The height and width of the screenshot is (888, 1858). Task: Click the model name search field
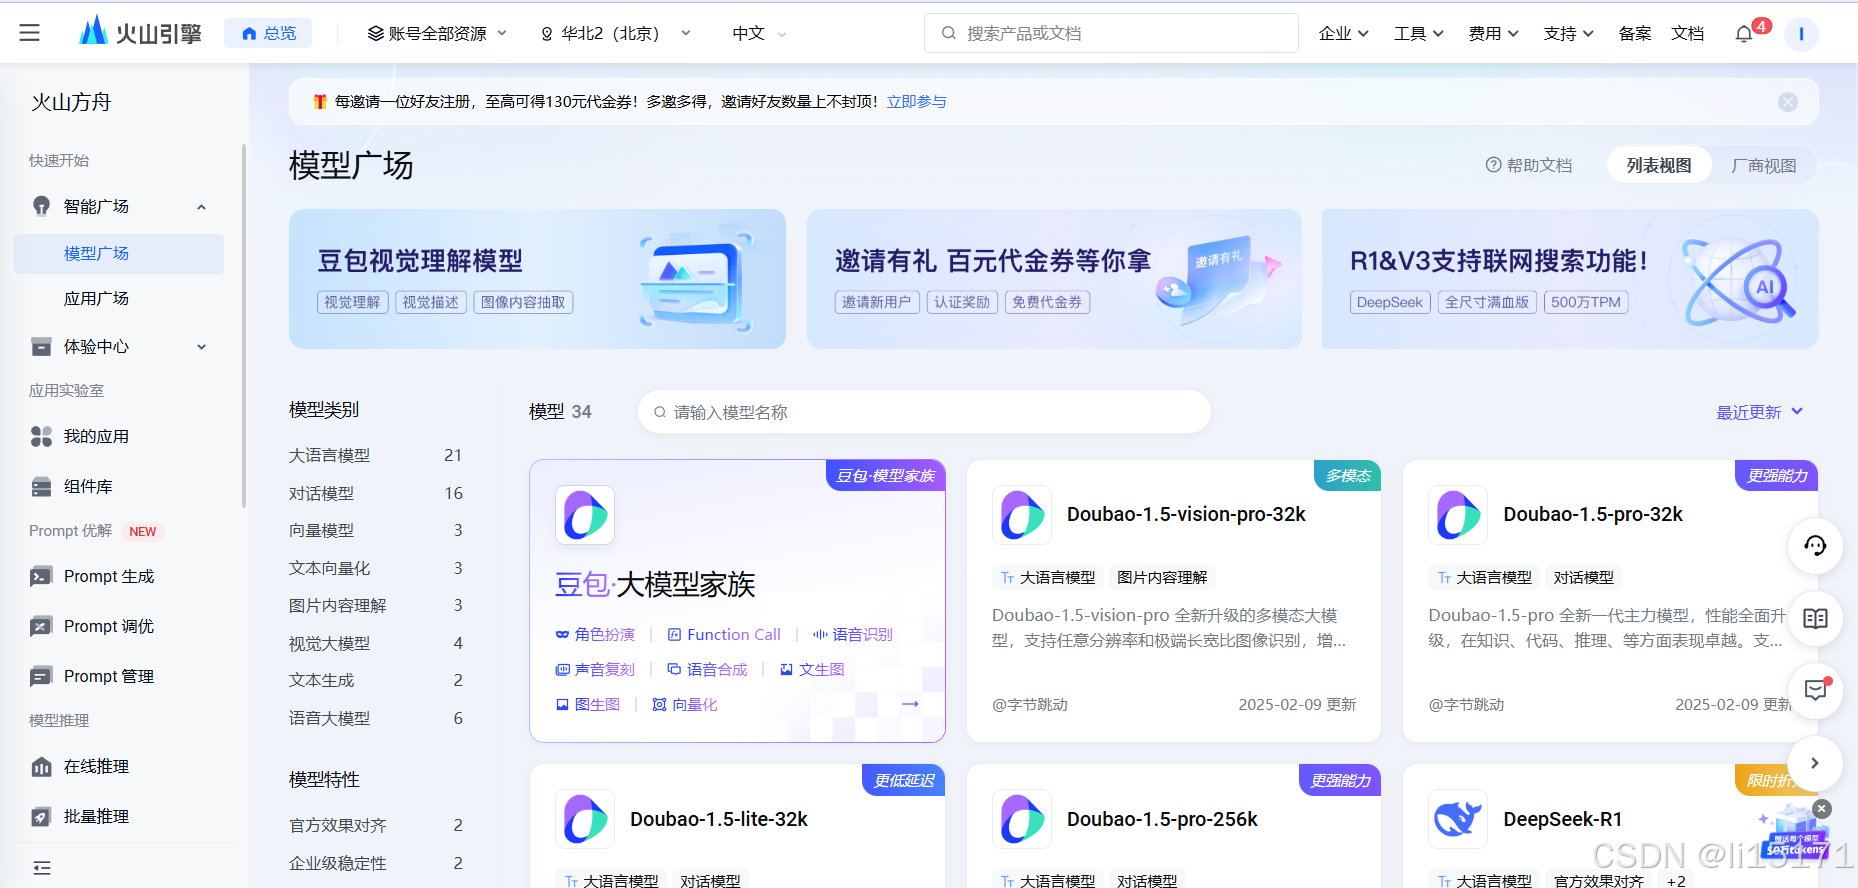924,412
